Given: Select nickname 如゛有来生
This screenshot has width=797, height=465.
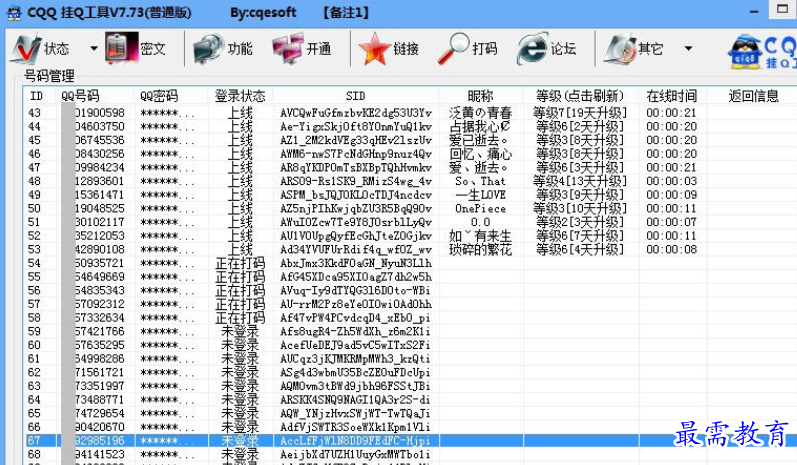Looking at the screenshot, I should coord(480,236).
